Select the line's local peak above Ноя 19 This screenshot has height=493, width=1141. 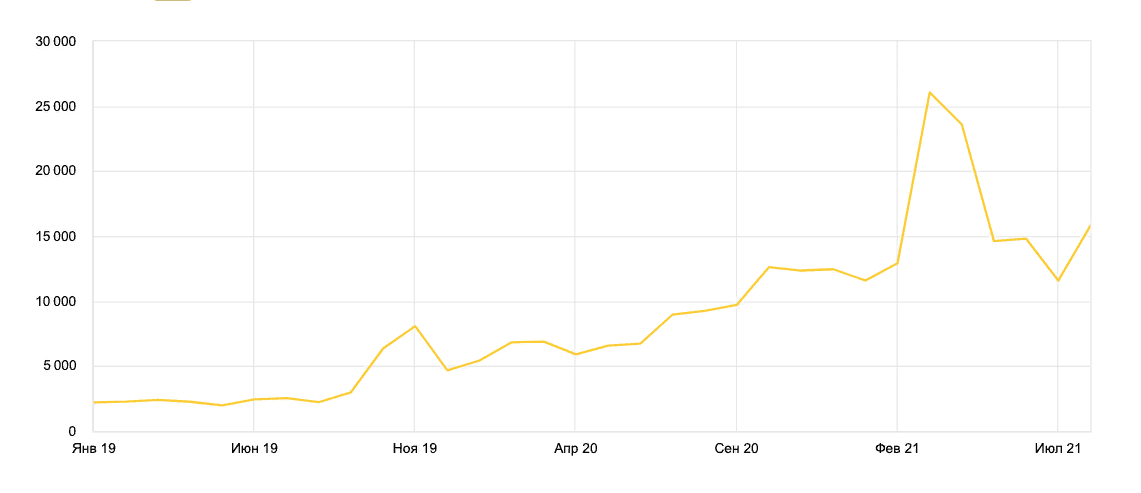point(414,326)
